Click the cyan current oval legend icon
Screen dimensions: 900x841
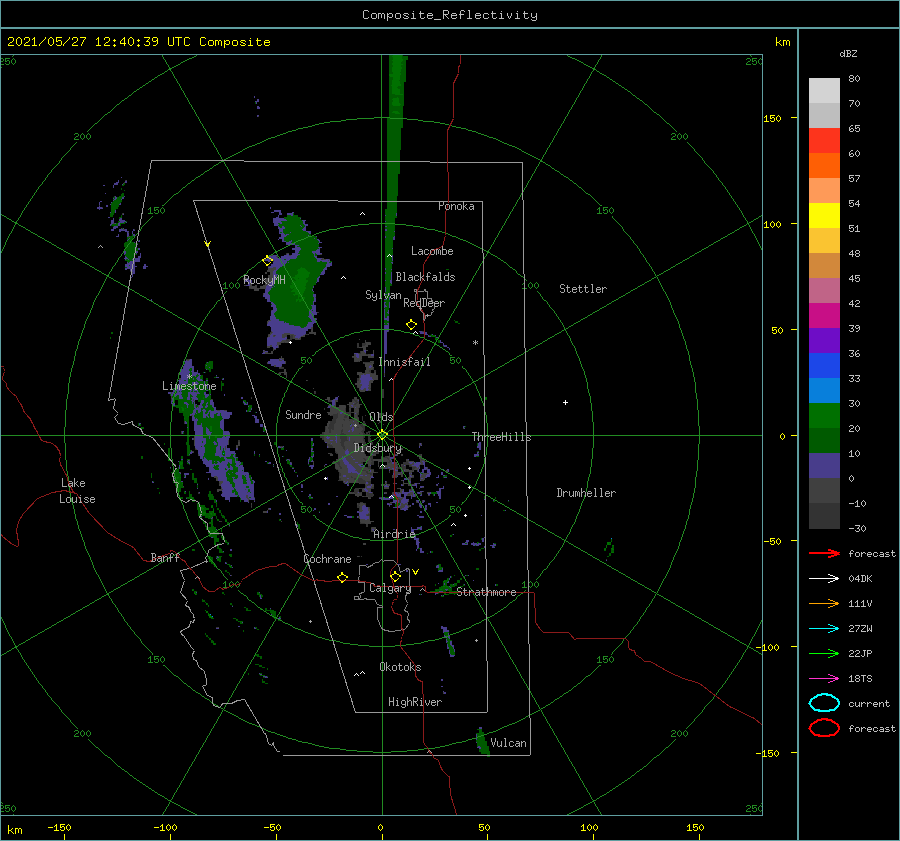point(824,703)
